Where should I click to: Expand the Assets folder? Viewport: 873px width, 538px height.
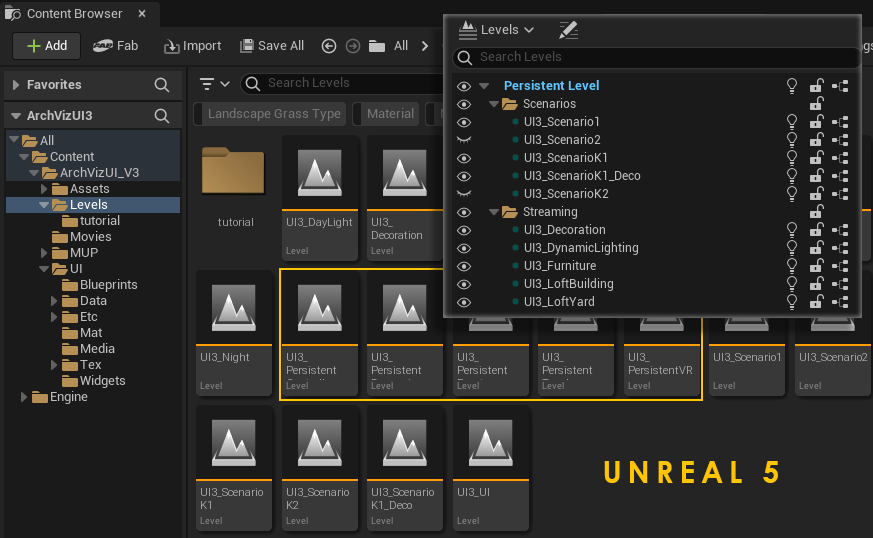[44, 189]
